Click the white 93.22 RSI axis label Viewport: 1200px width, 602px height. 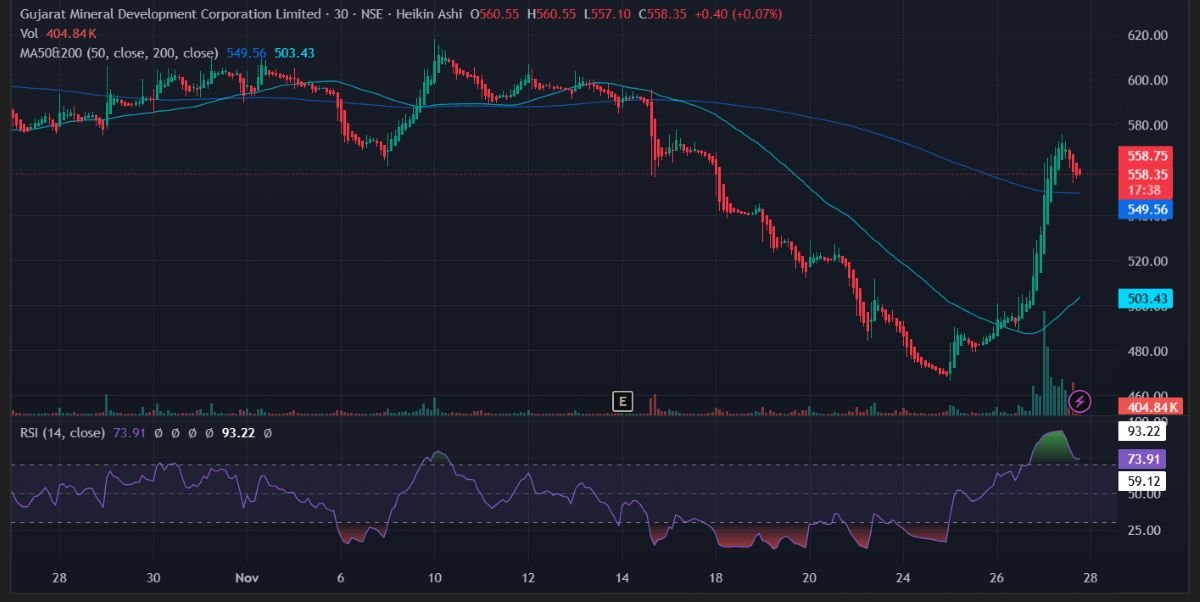(x=1147, y=432)
